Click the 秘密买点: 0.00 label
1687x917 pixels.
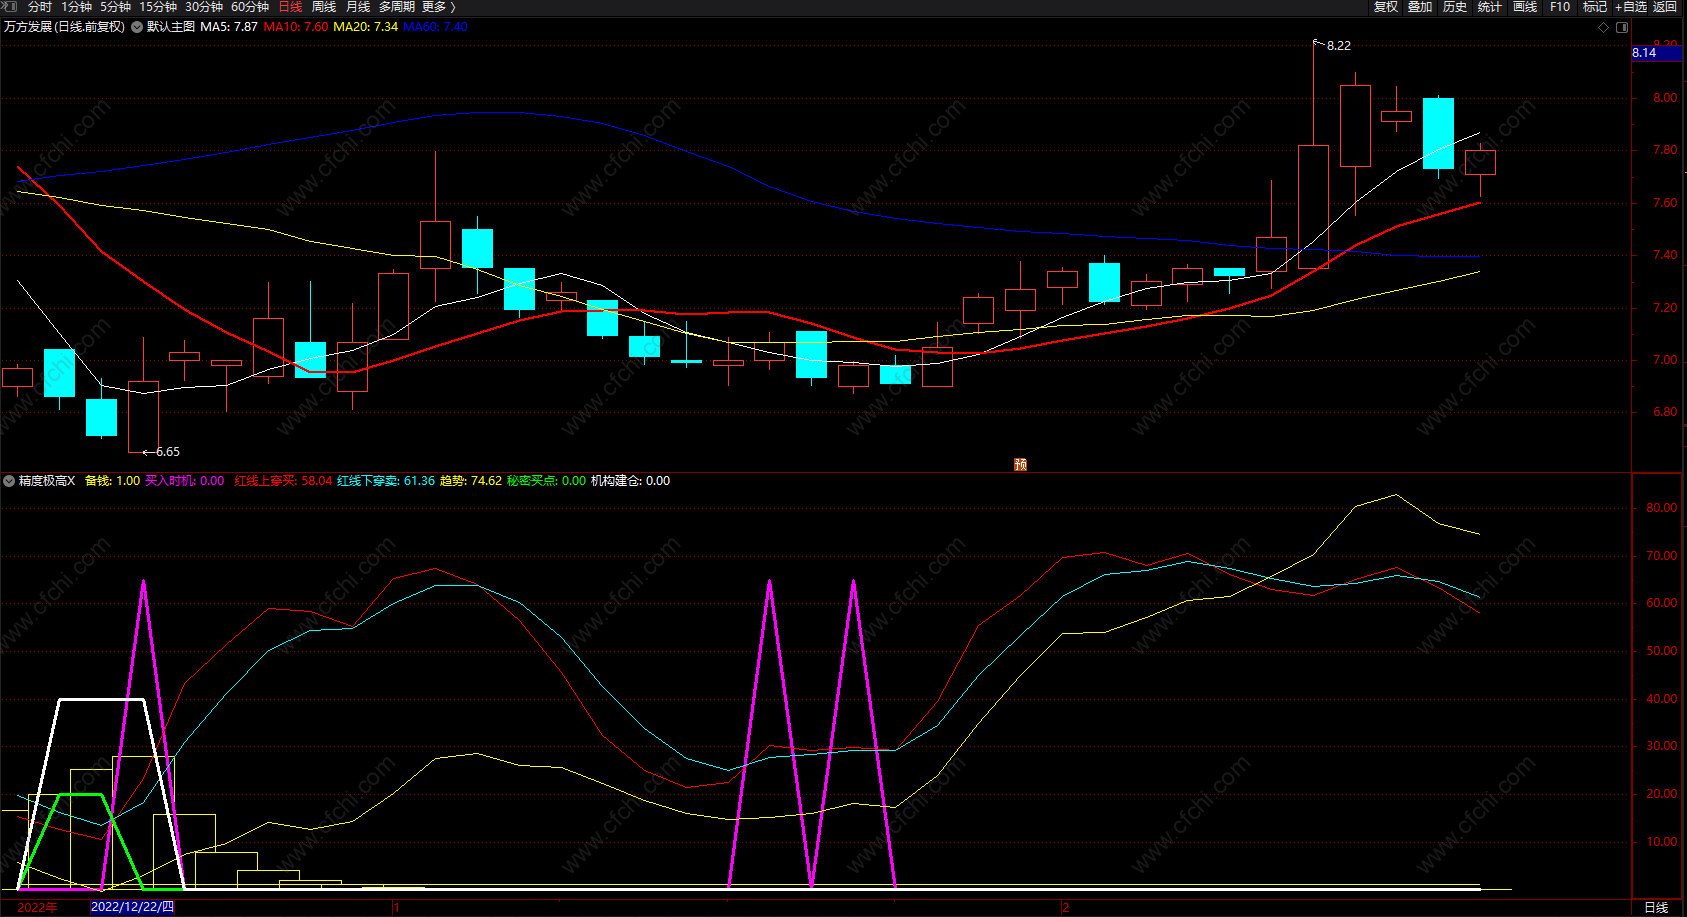tap(547, 481)
